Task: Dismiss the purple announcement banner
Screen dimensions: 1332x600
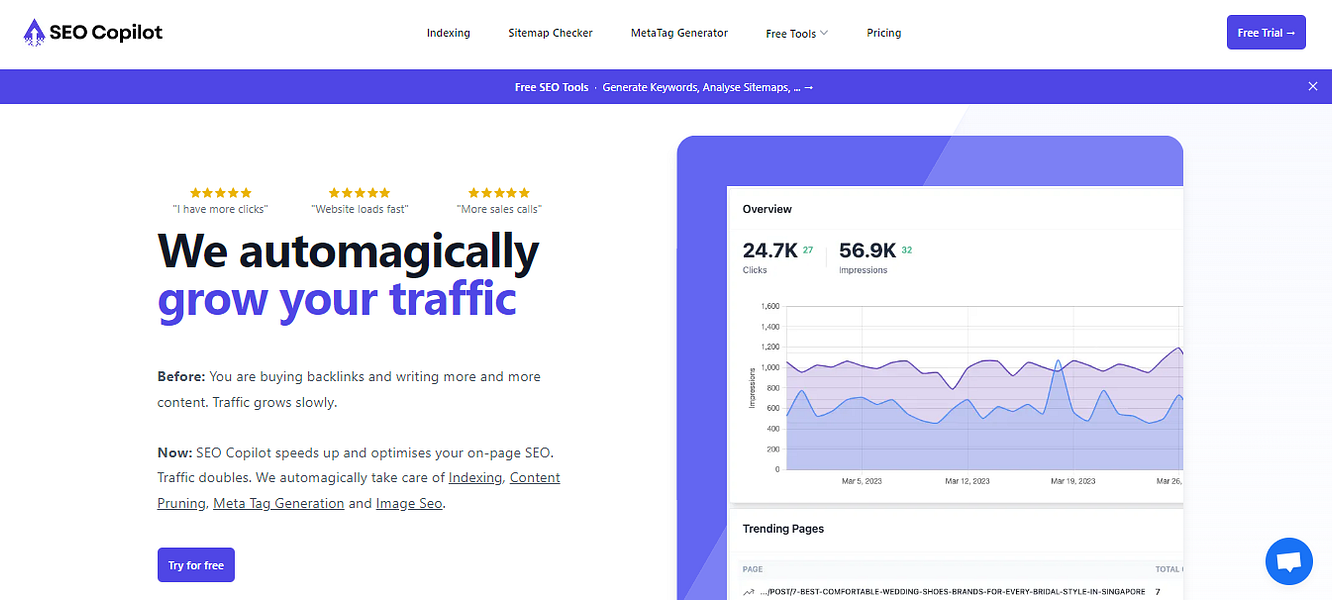Action: 1313,86
